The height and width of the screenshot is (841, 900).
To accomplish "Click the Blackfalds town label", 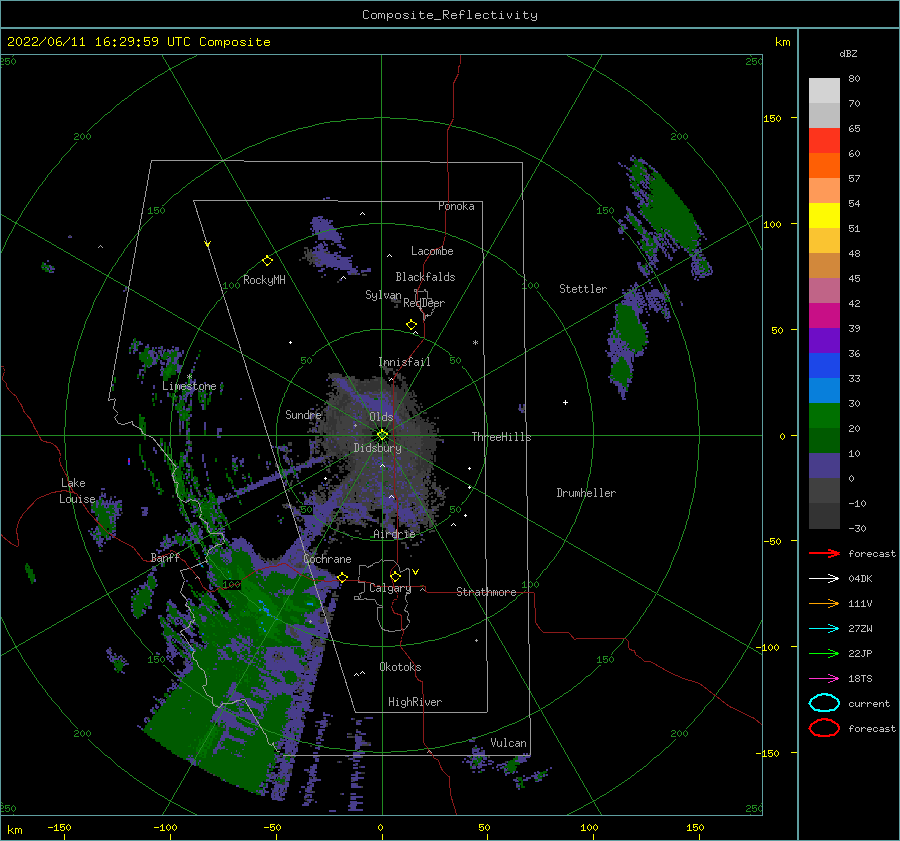I will tap(425, 277).
